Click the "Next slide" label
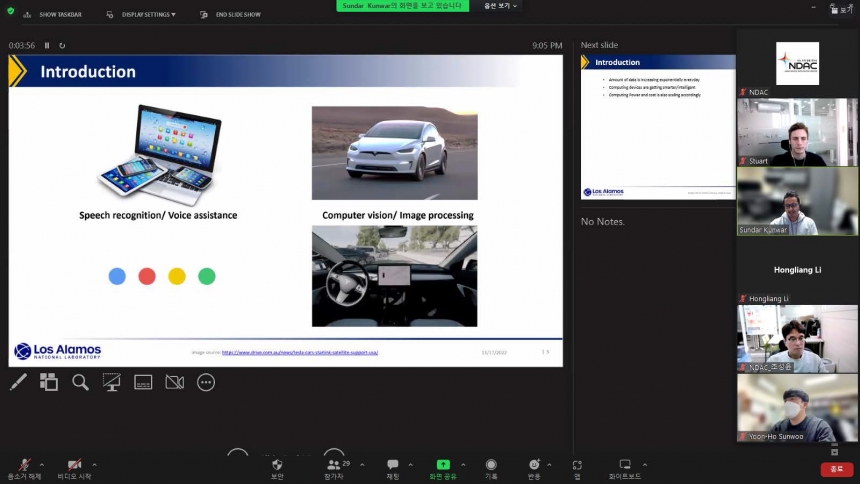The width and height of the screenshot is (860, 484). click(x=599, y=45)
